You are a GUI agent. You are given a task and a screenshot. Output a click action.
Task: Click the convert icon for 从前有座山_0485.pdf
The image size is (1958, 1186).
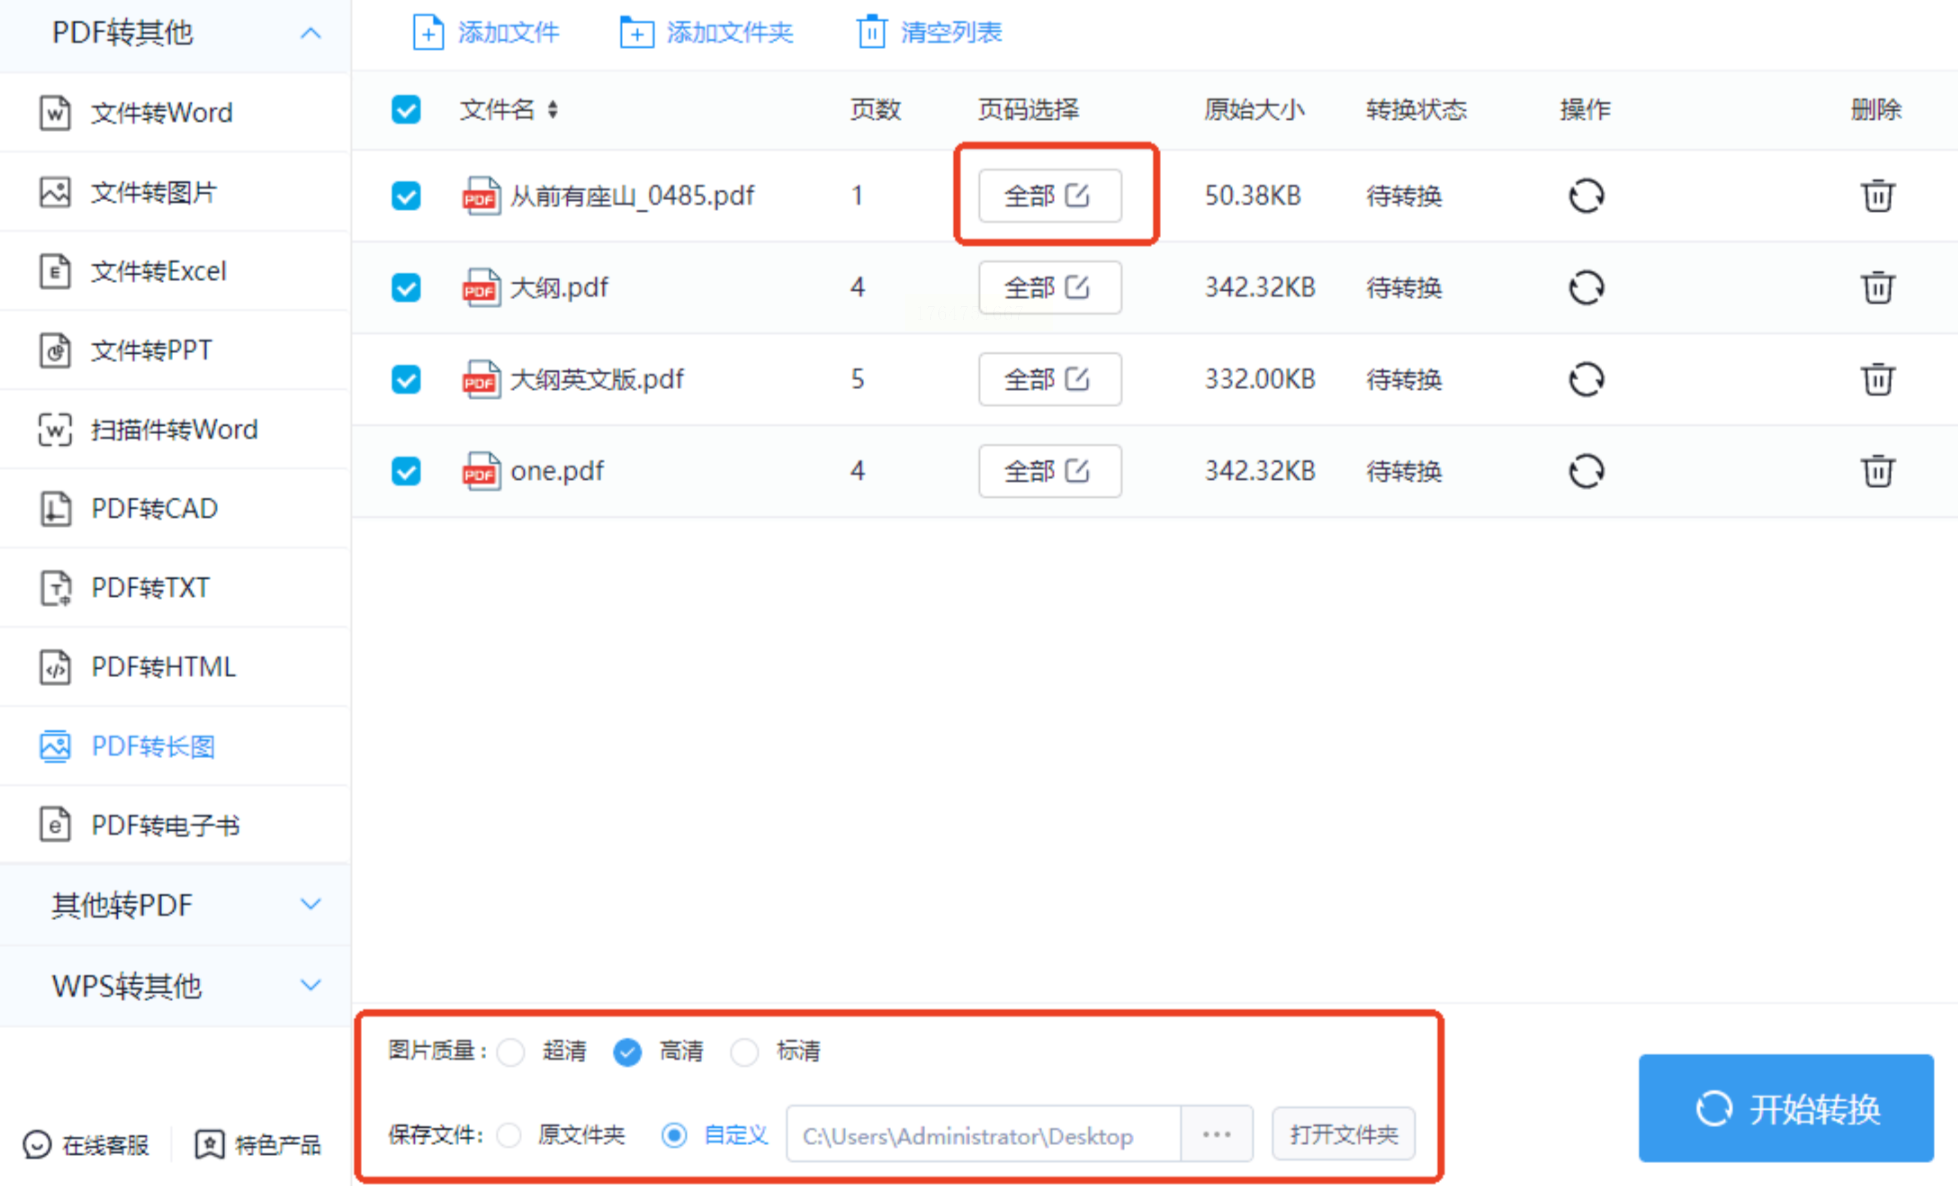(1585, 196)
